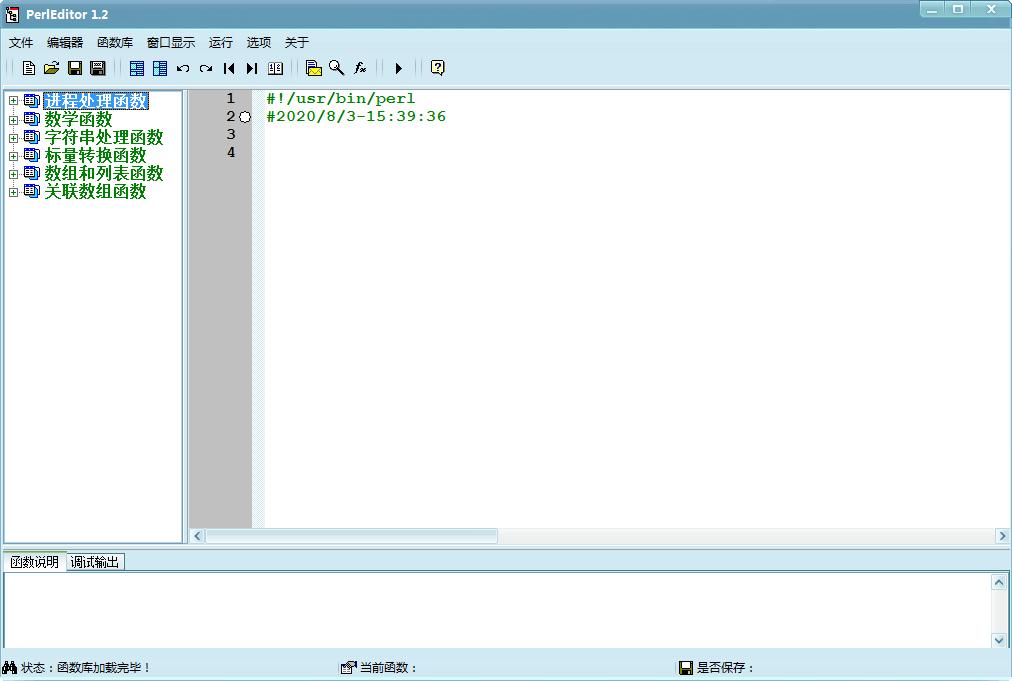Switch to the 调试输出 tab
Viewport: 1012px width, 681px height.
[95, 562]
